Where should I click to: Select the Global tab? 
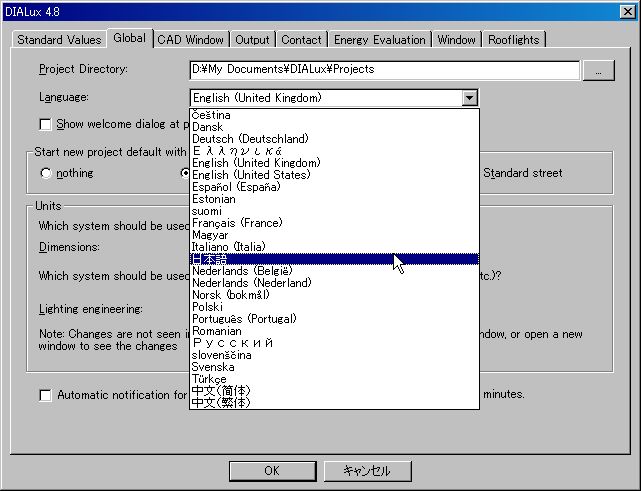tap(130, 38)
